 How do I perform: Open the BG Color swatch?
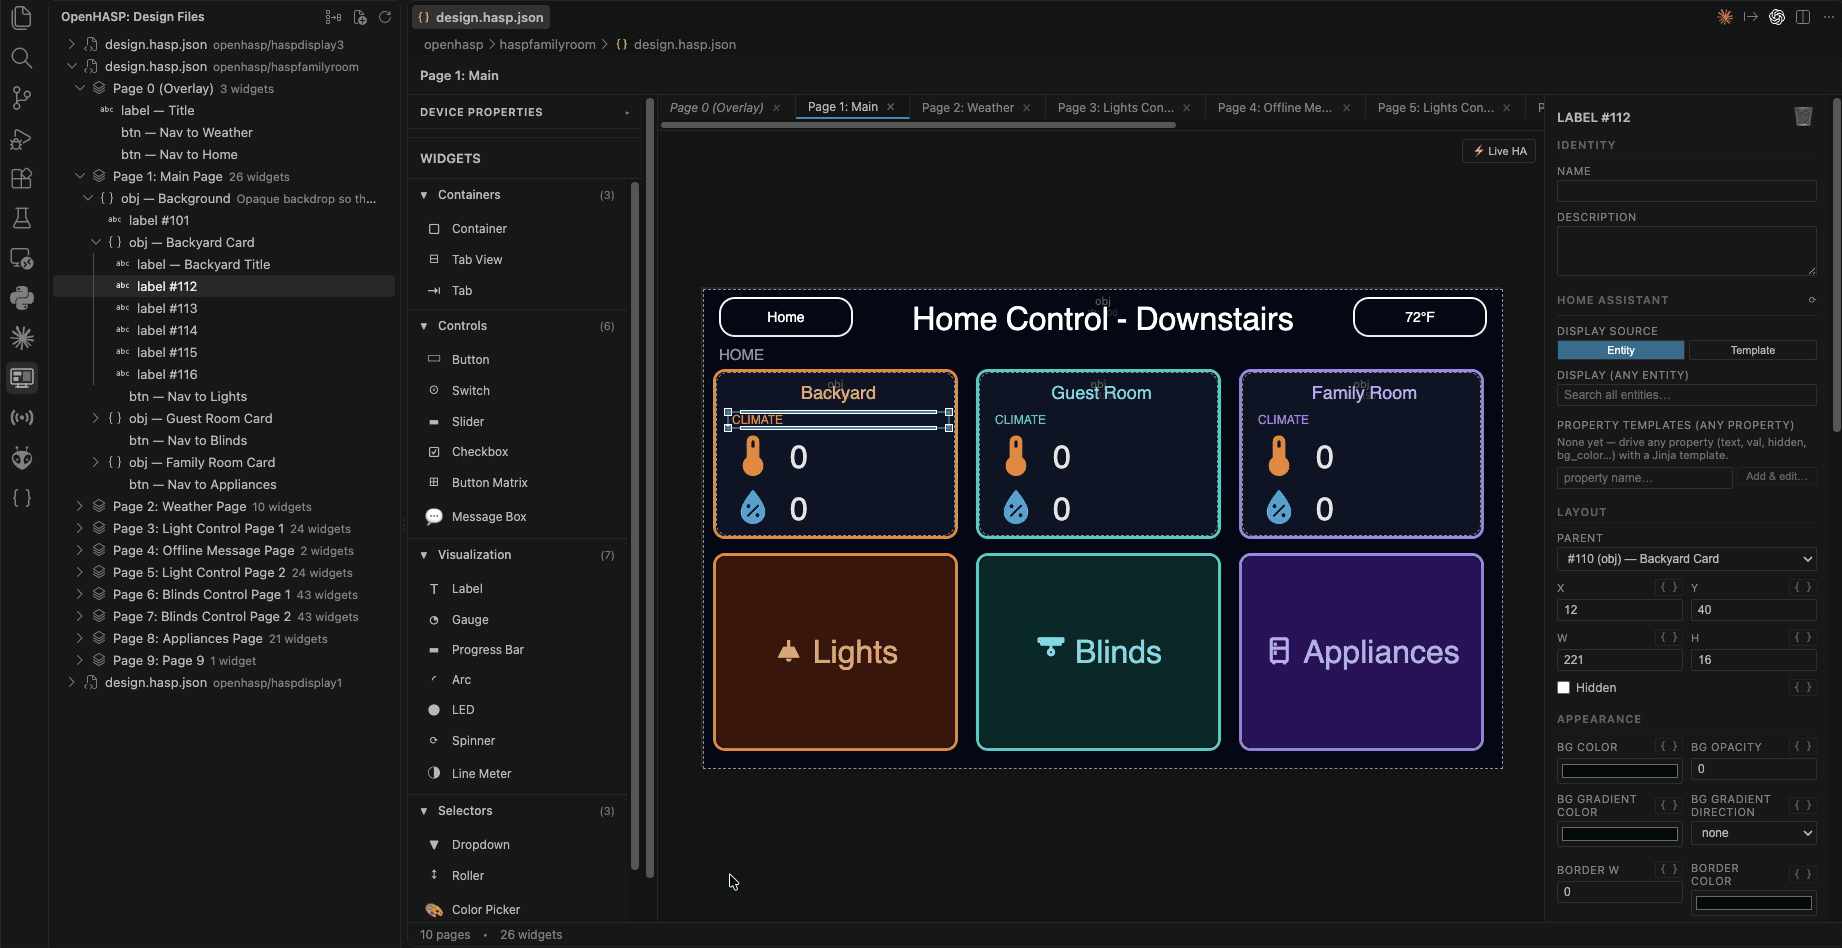click(1619, 770)
